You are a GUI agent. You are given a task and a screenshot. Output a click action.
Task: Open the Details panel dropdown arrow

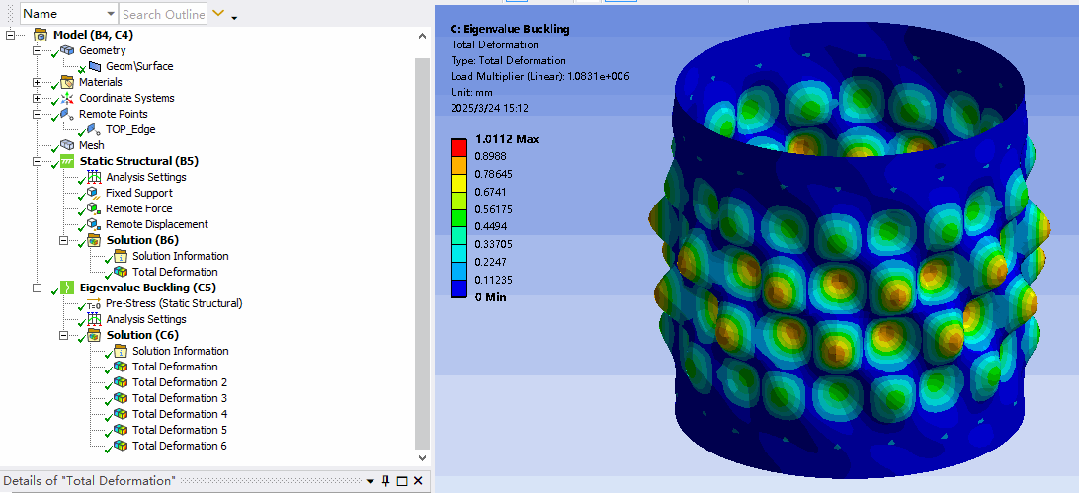(x=370, y=481)
